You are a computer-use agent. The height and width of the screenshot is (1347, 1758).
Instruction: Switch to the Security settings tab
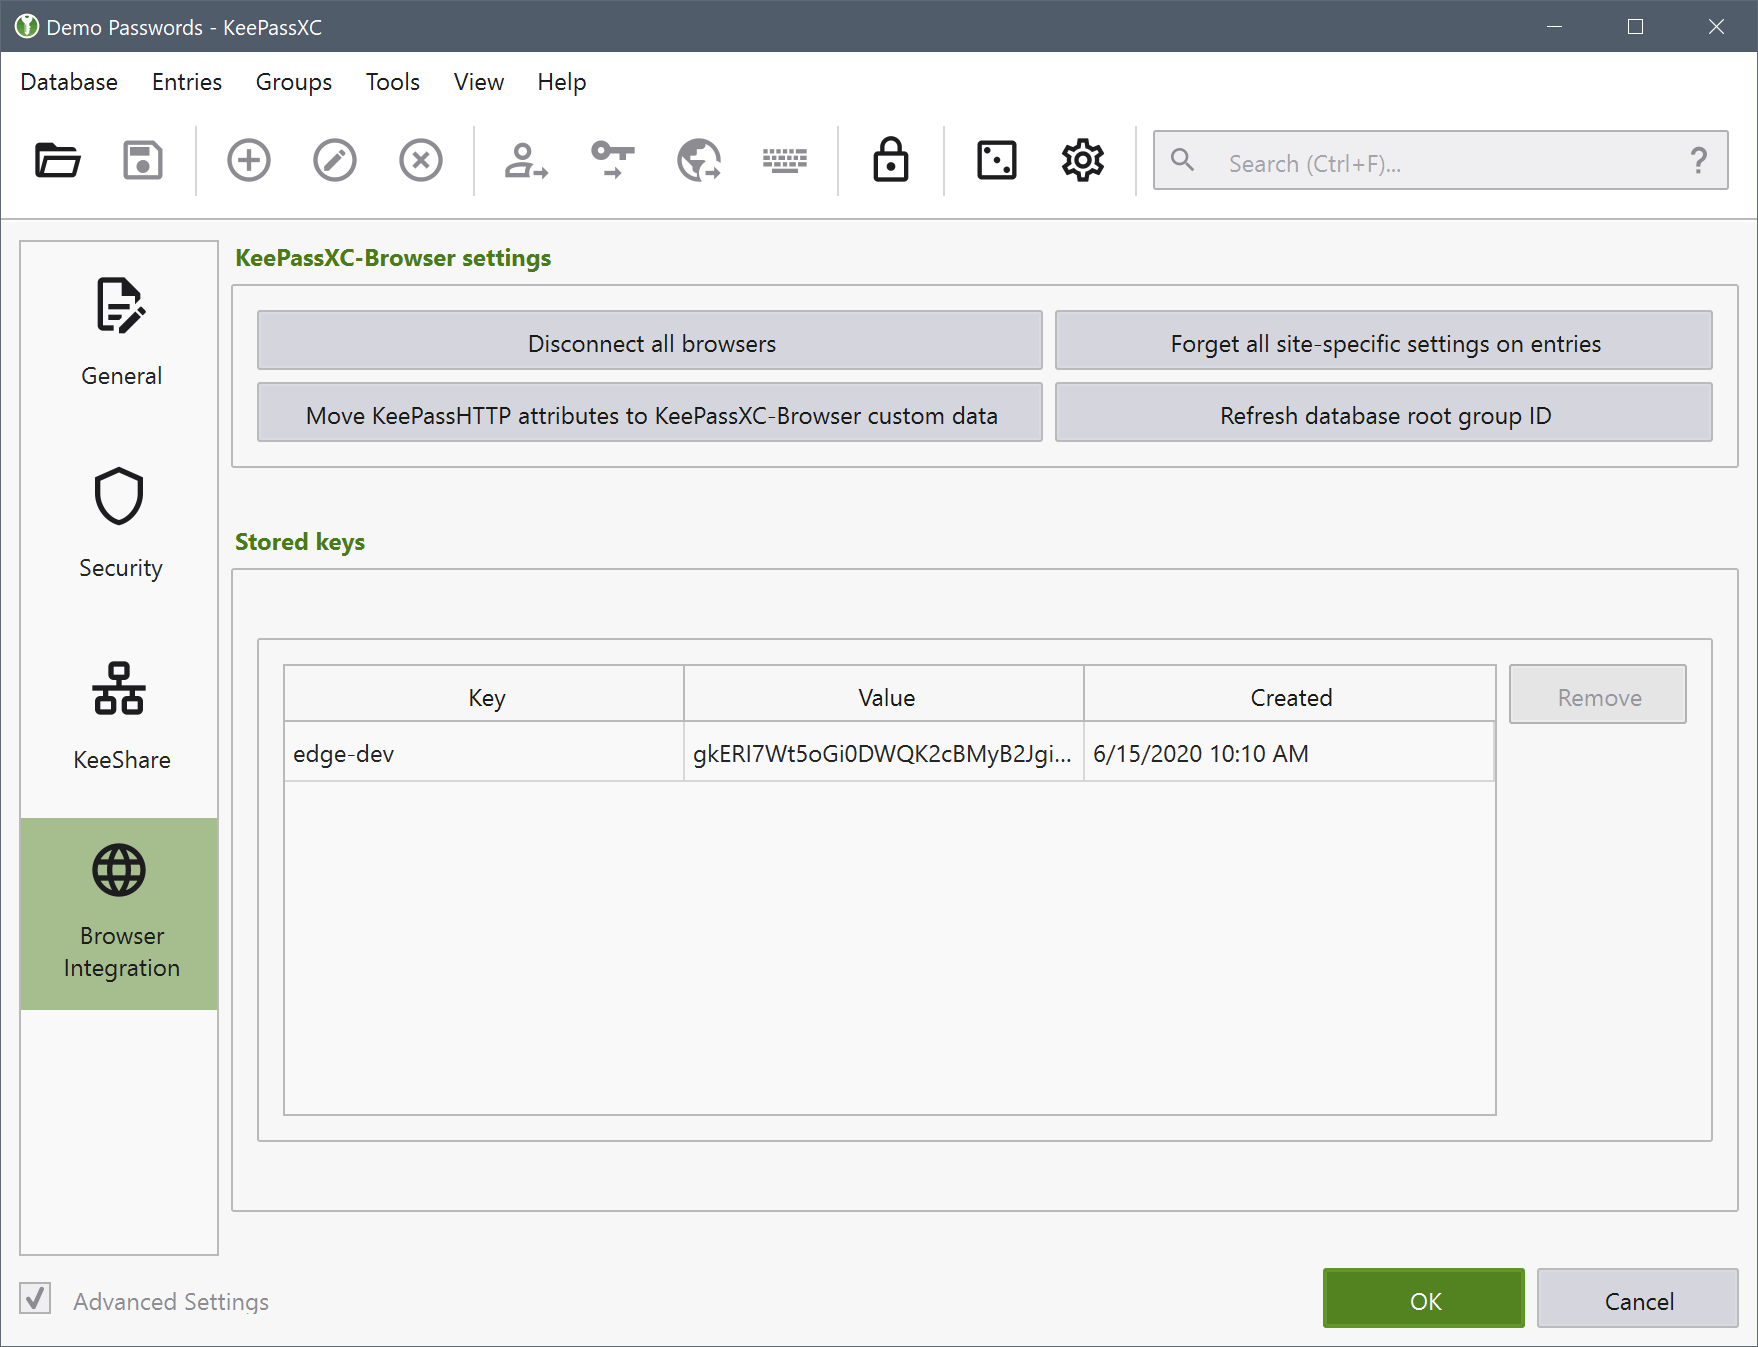click(120, 523)
